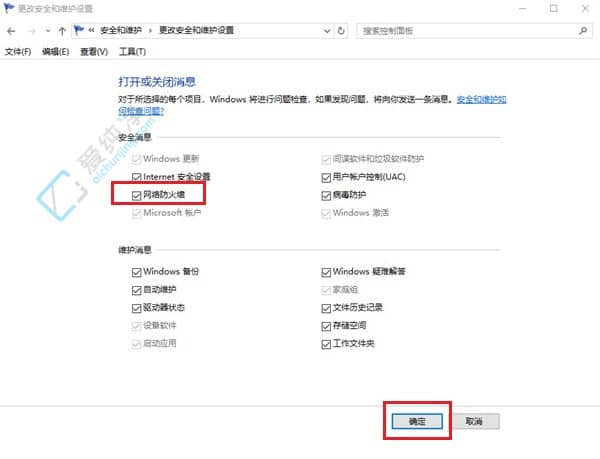Refresh the current page
Image resolution: width=600 pixels, height=459 pixels.
pyautogui.click(x=341, y=31)
